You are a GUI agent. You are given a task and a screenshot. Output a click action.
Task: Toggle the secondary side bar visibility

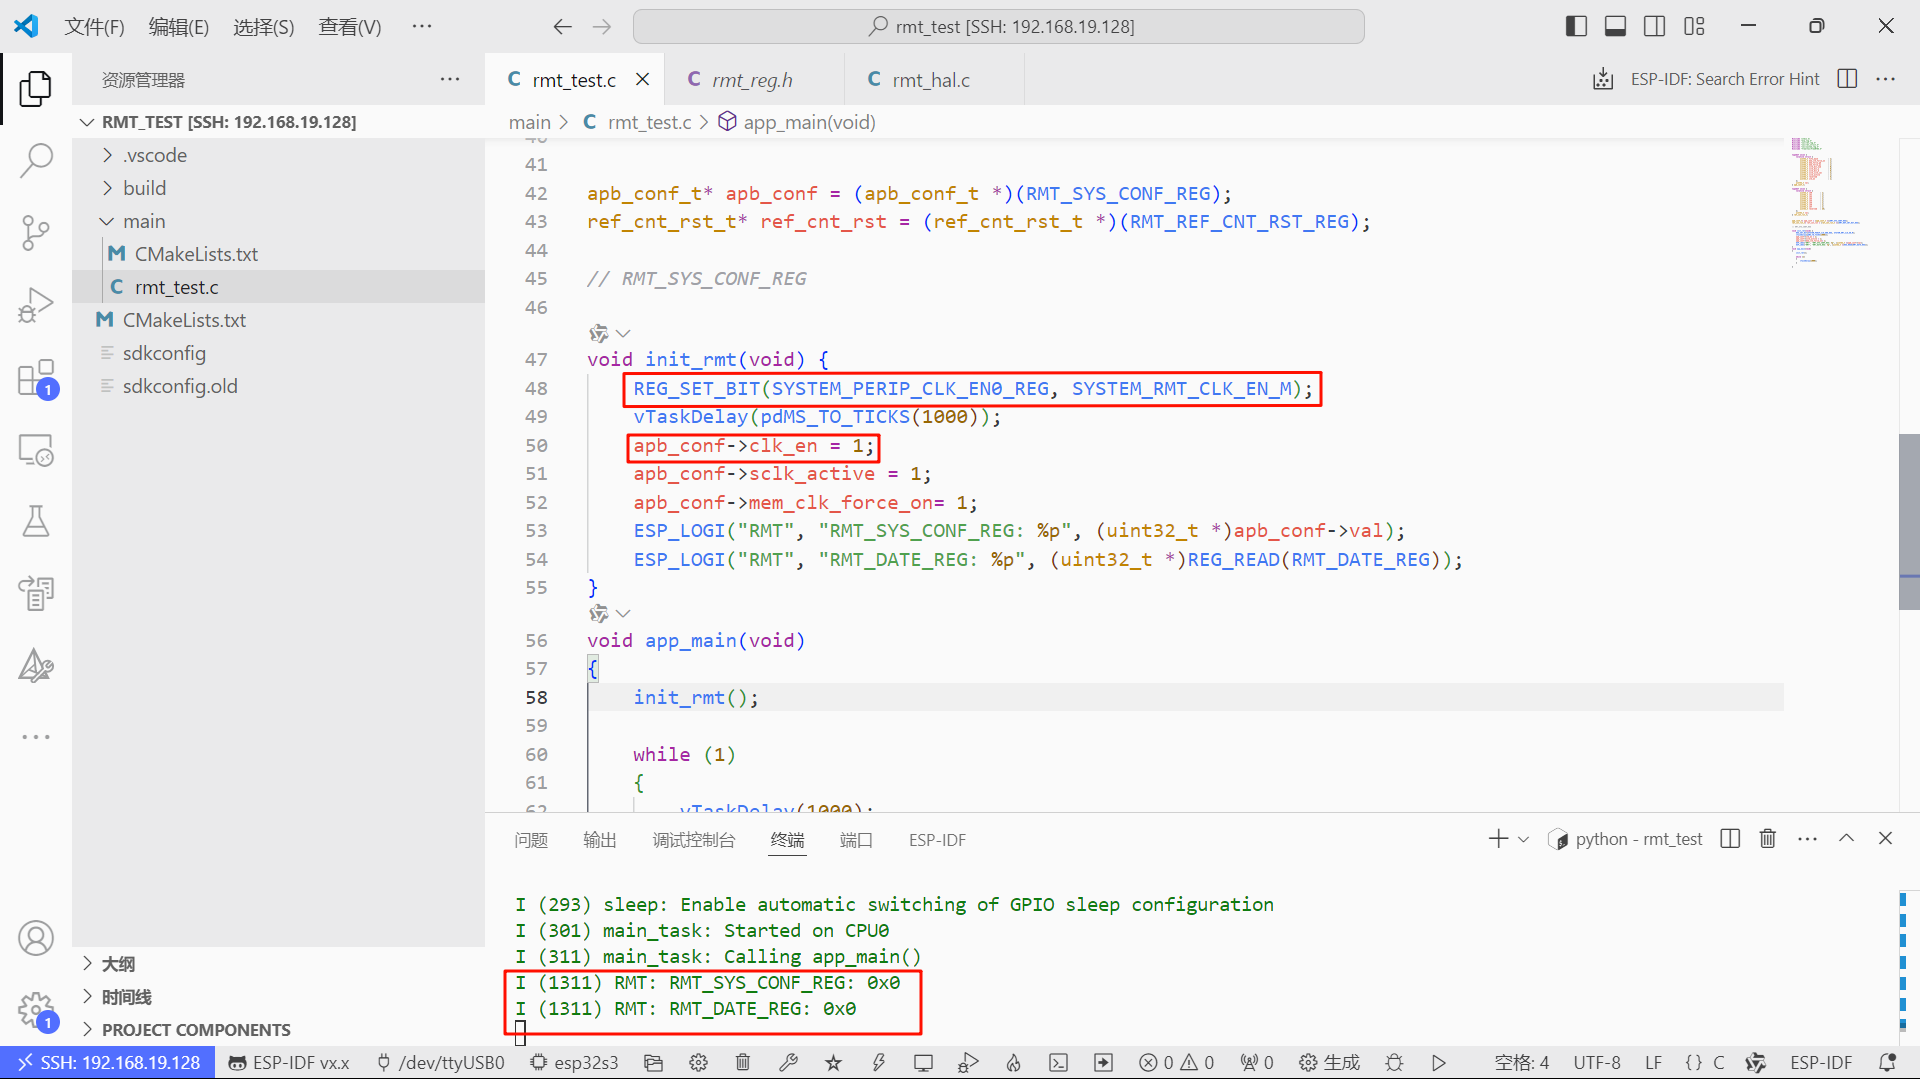[x=1655, y=26]
